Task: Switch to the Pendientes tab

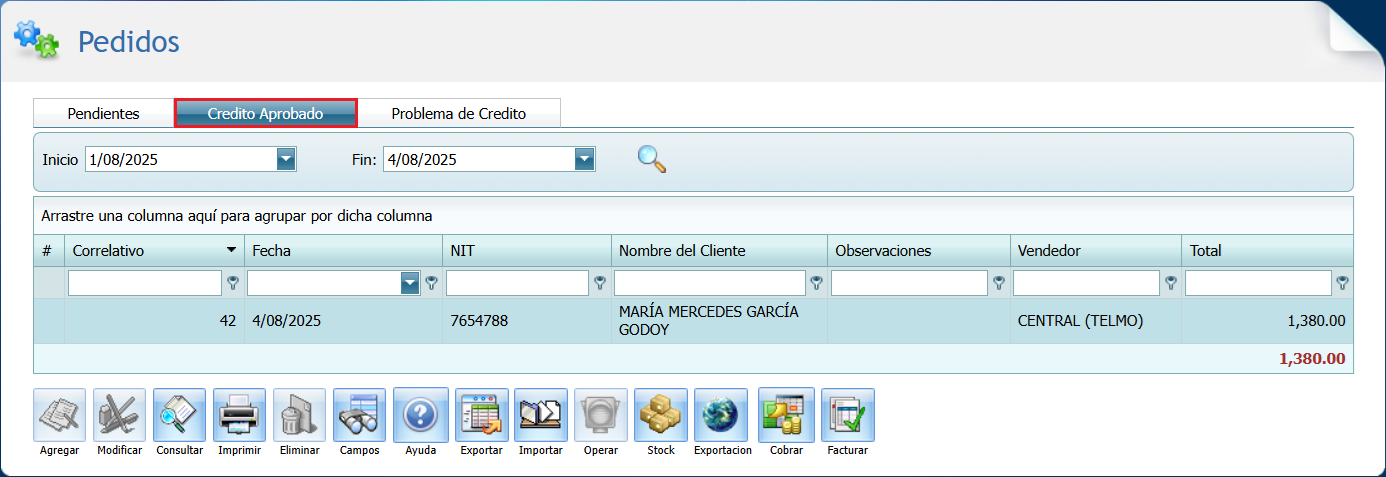Action: coord(104,113)
